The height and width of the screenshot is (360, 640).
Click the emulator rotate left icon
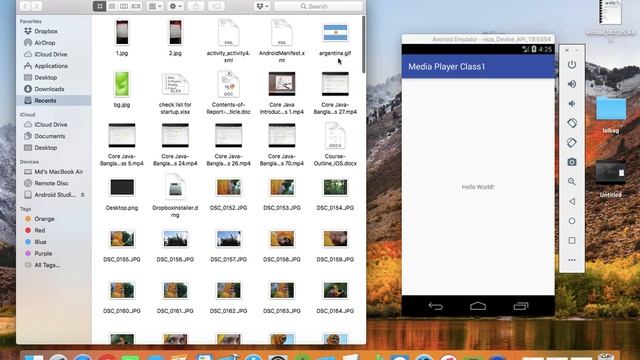572,123
